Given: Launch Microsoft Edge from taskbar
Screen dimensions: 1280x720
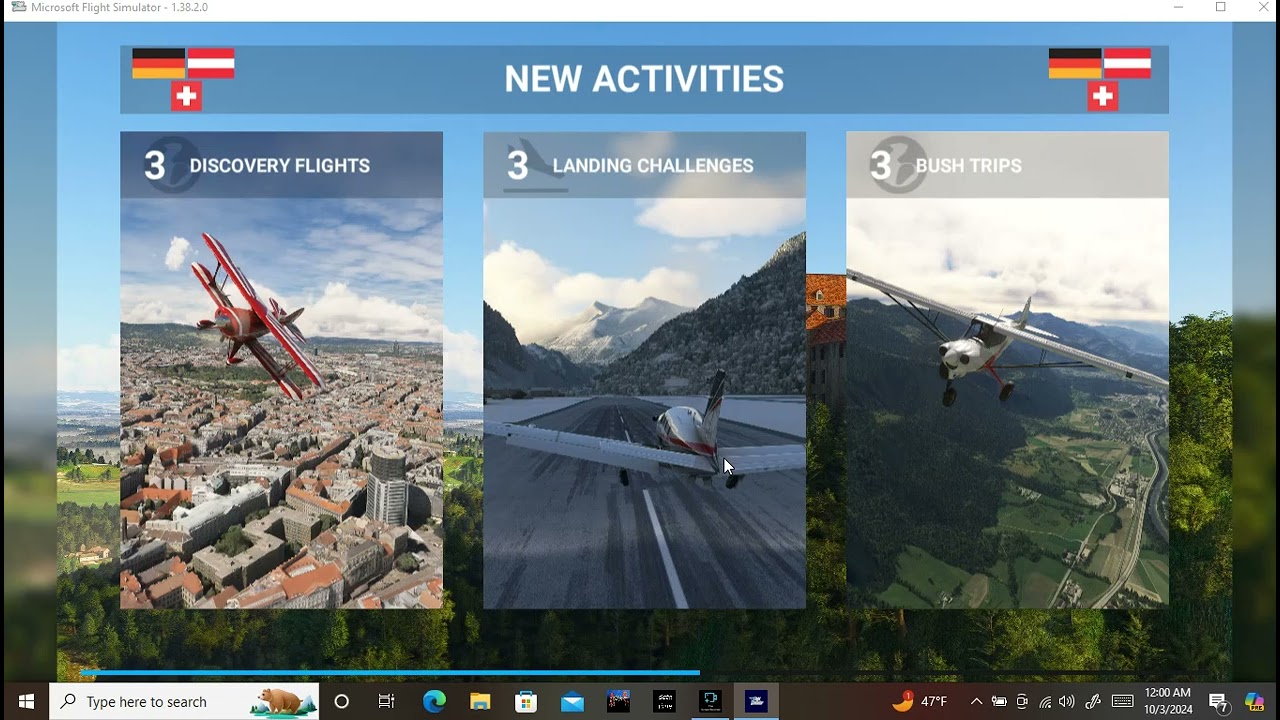Looking at the screenshot, I should [x=434, y=701].
